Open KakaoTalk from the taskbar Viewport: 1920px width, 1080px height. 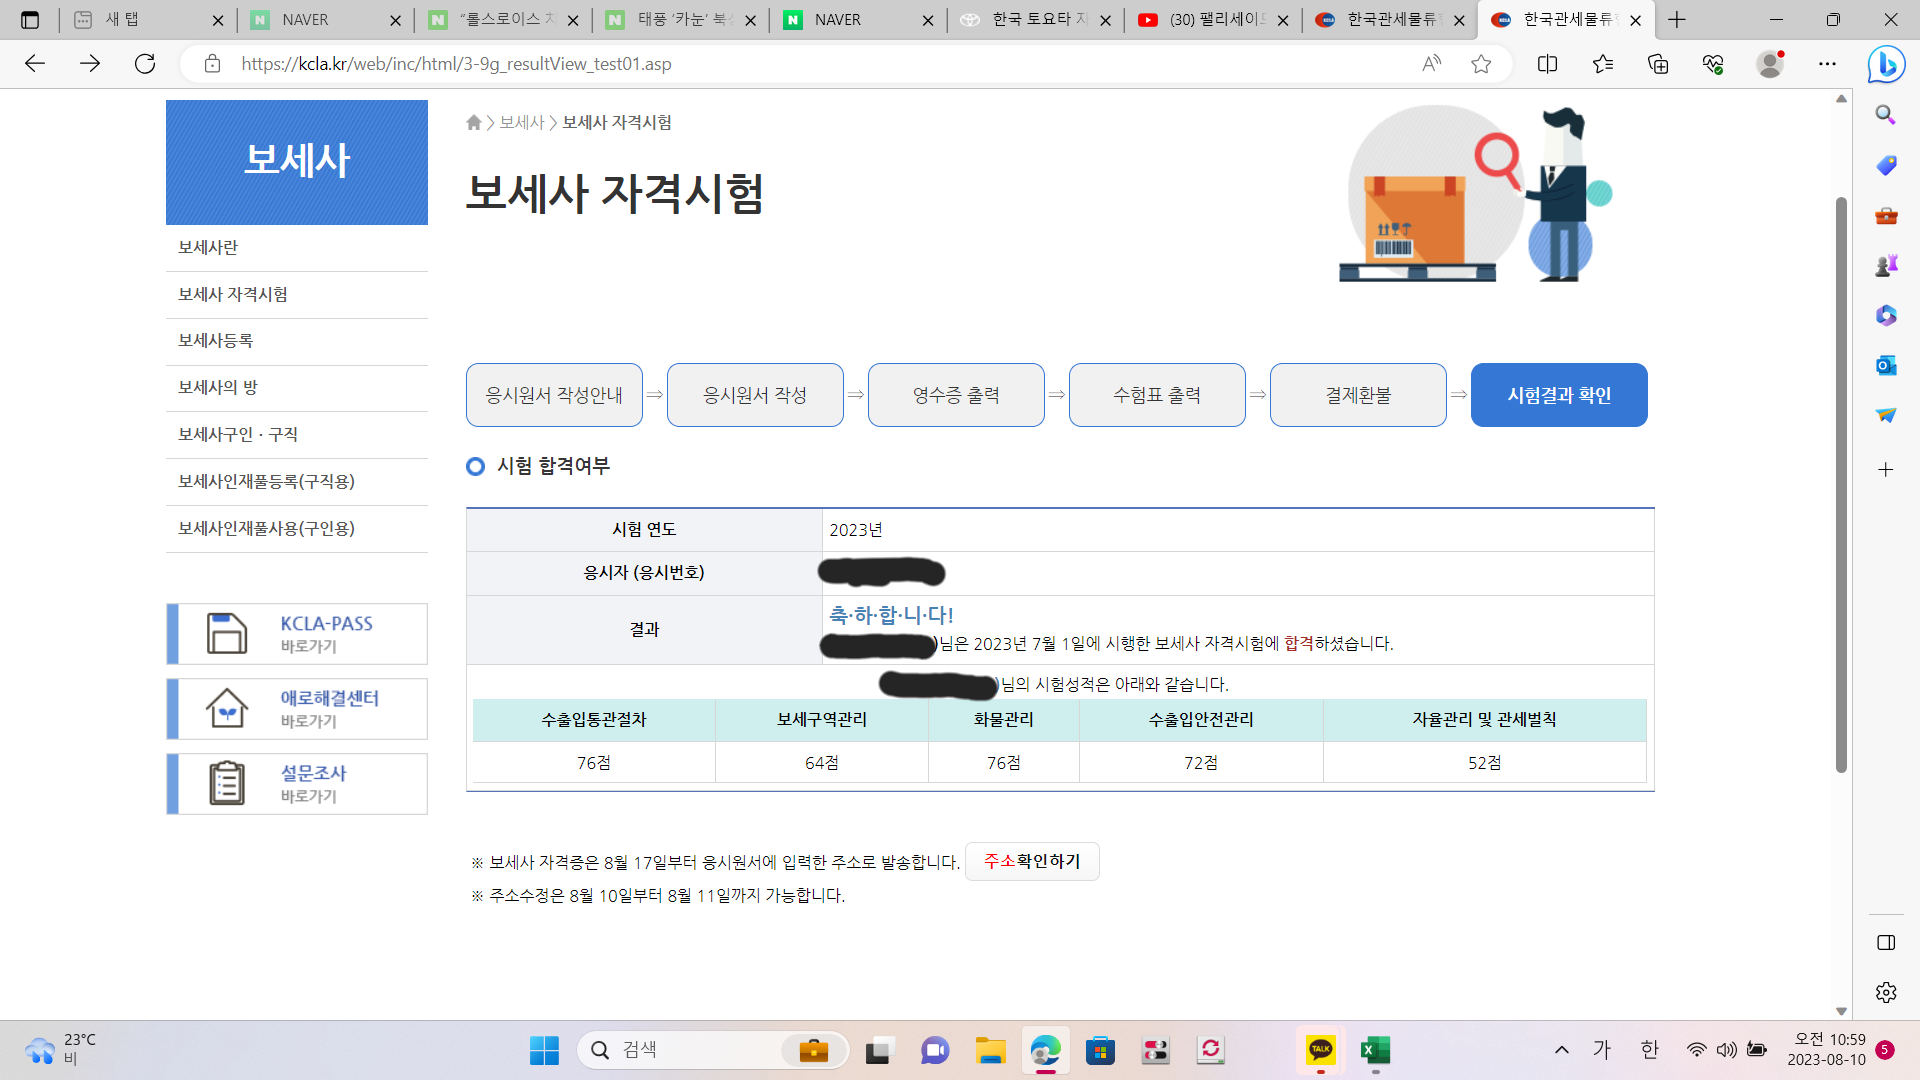tap(1320, 1050)
